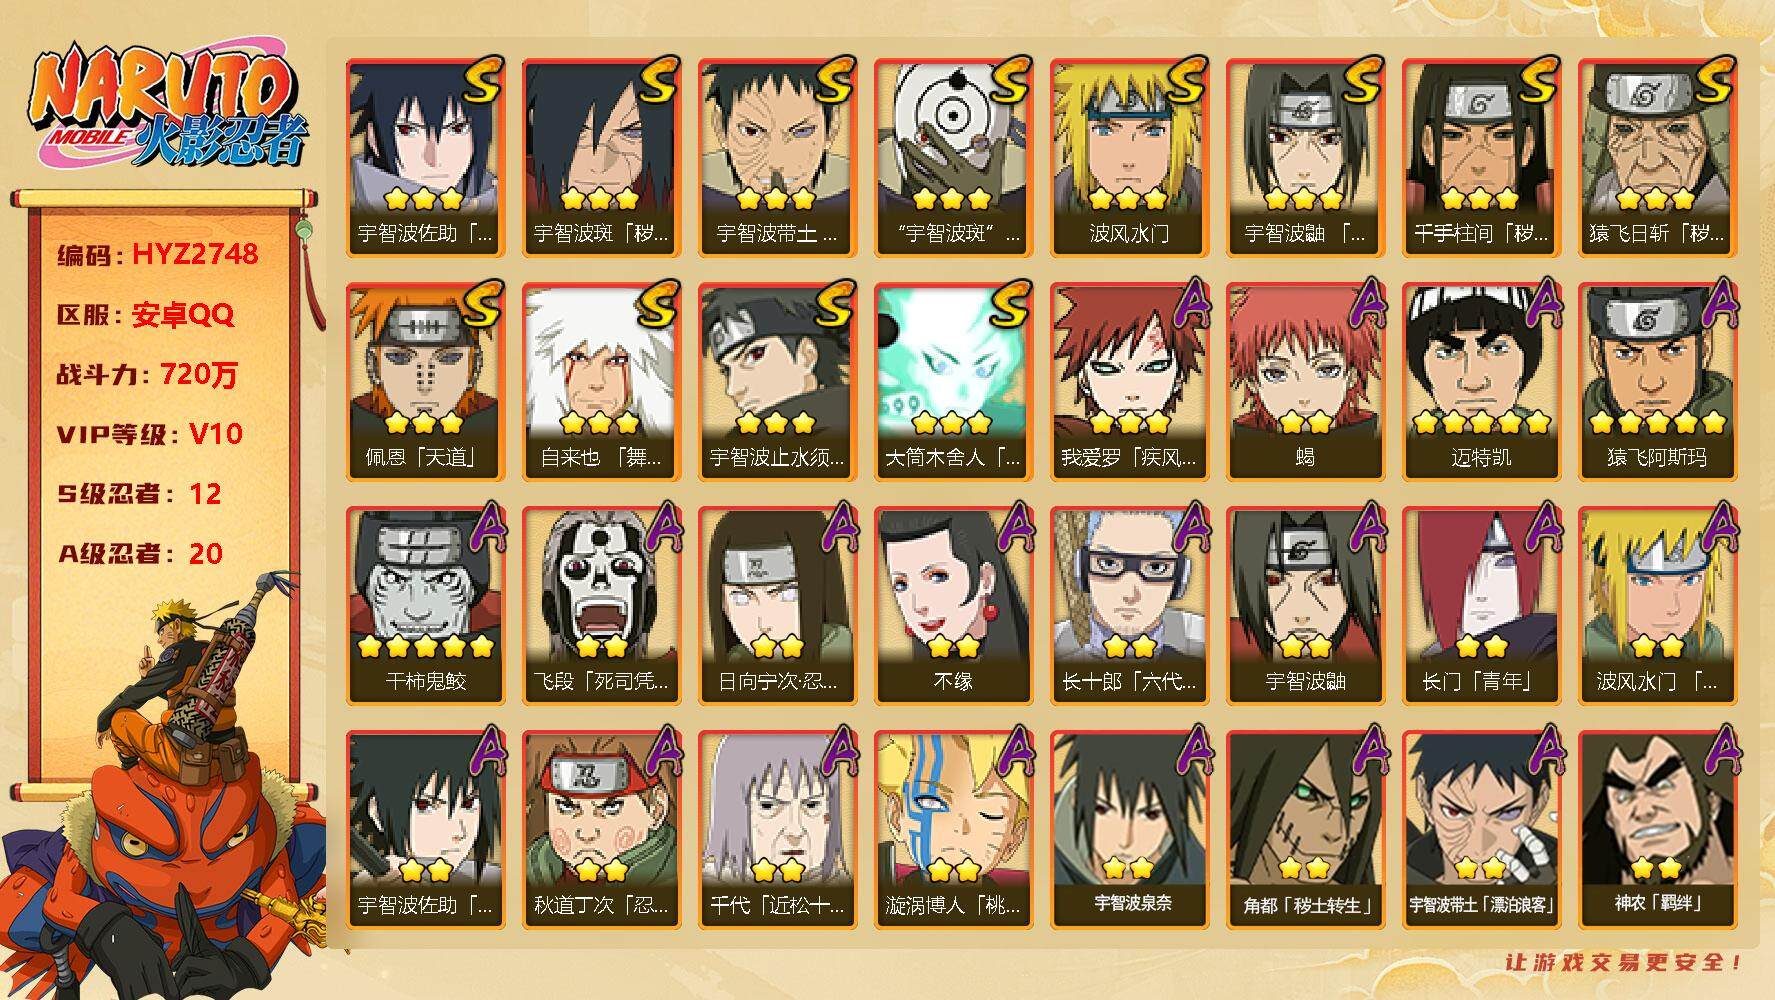1775x1000 pixels.
Task: Click the 长门「青年」 ninja card
Action: tap(1481, 605)
